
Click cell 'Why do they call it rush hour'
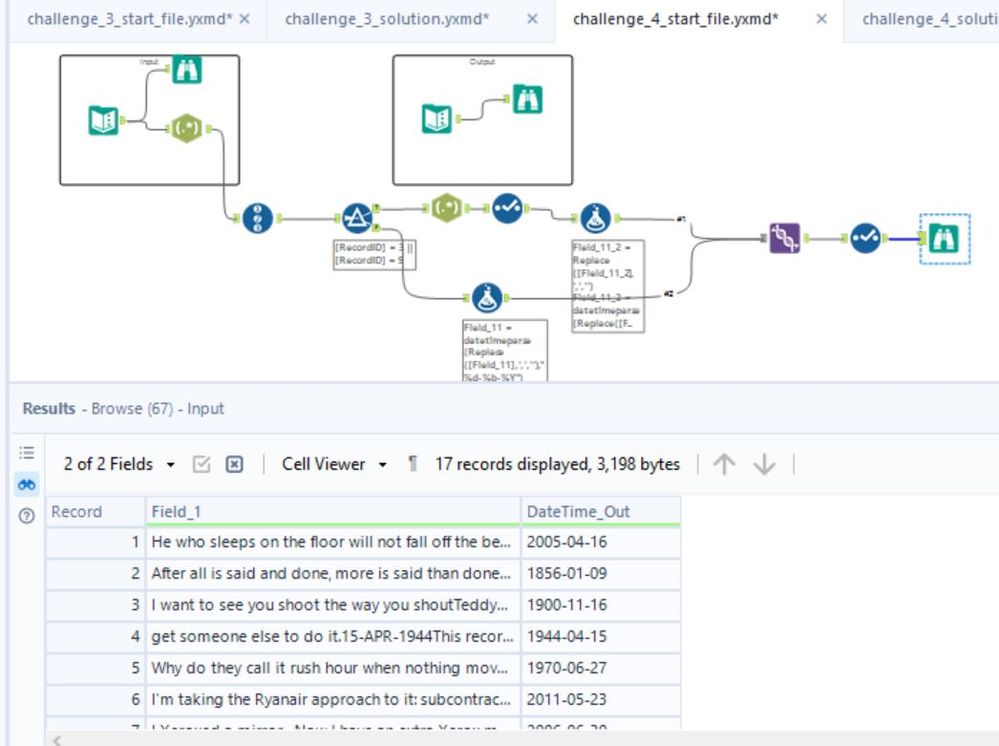tap(333, 668)
